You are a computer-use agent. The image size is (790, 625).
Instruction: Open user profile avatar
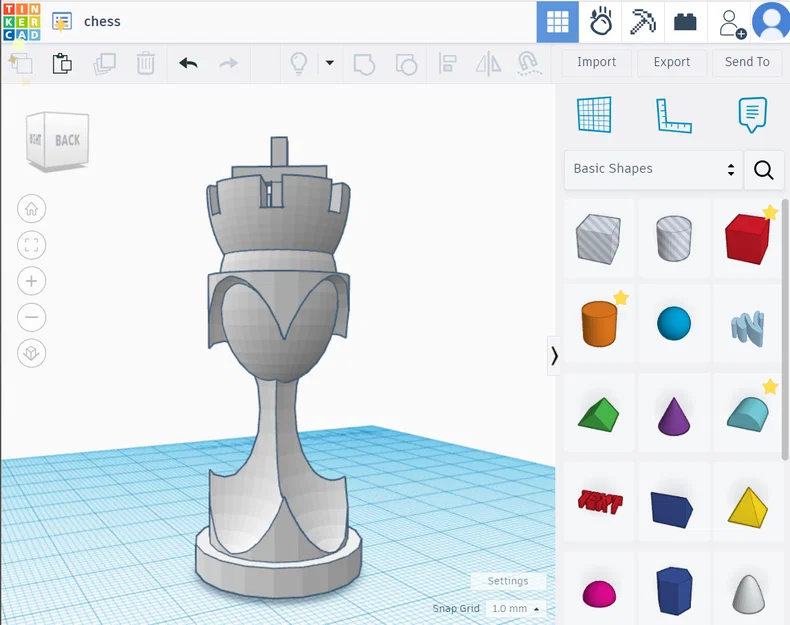click(x=771, y=22)
